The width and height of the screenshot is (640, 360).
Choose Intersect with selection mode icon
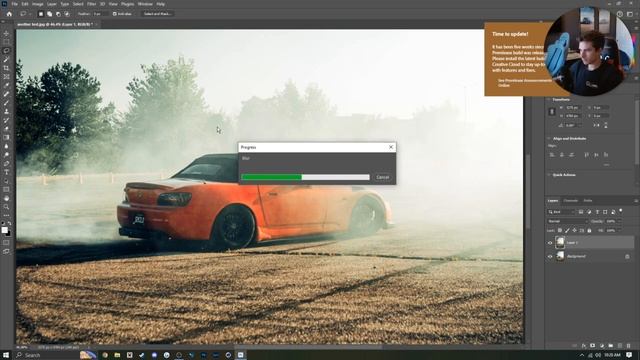coord(67,14)
